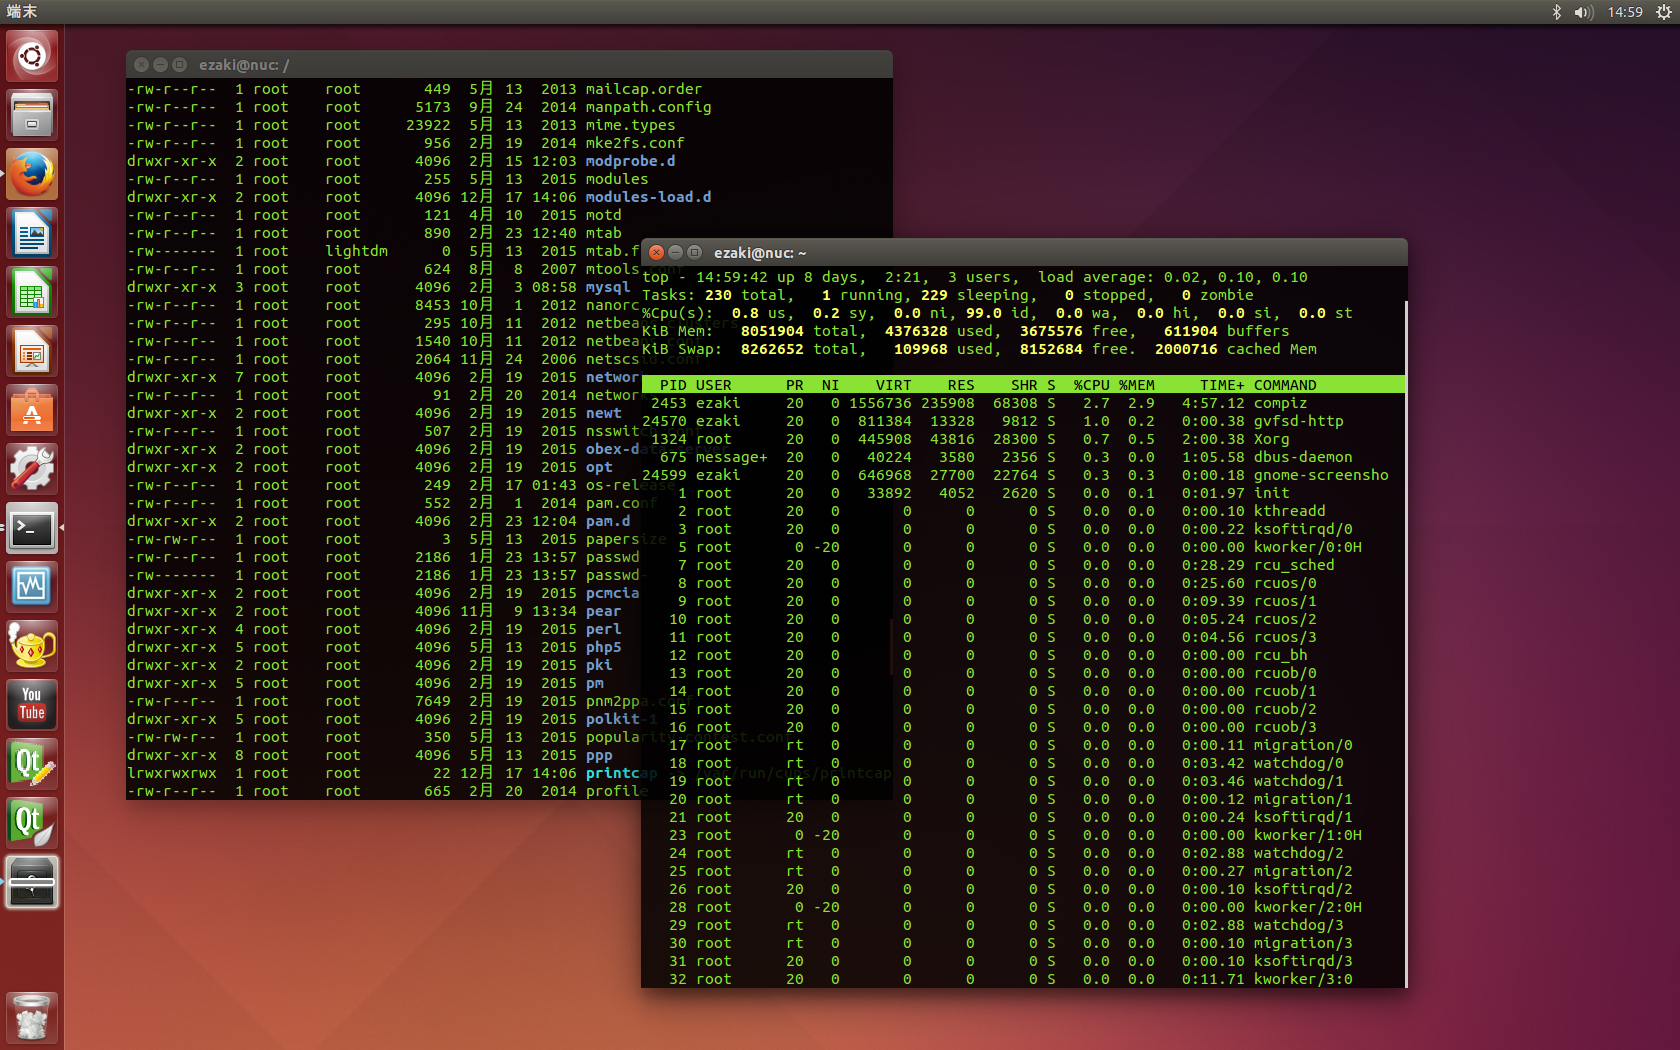Click the 端末 application menu title
1680x1050 pixels.
pyautogui.click(x=22, y=12)
